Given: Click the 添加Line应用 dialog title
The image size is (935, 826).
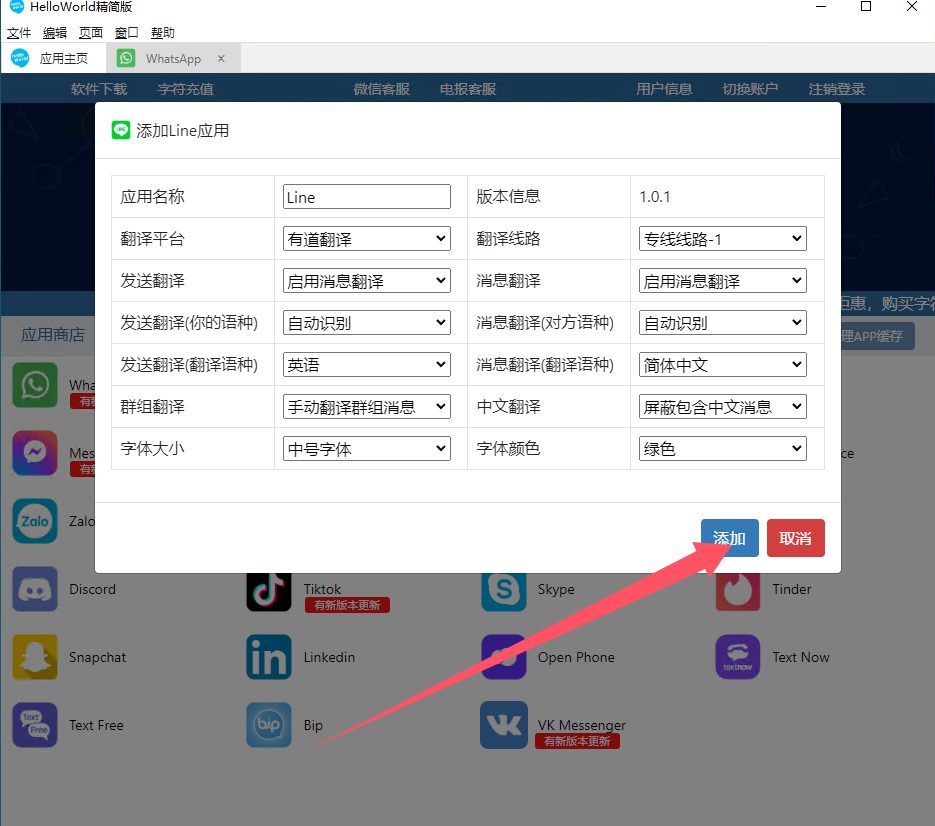Looking at the screenshot, I should [182, 131].
